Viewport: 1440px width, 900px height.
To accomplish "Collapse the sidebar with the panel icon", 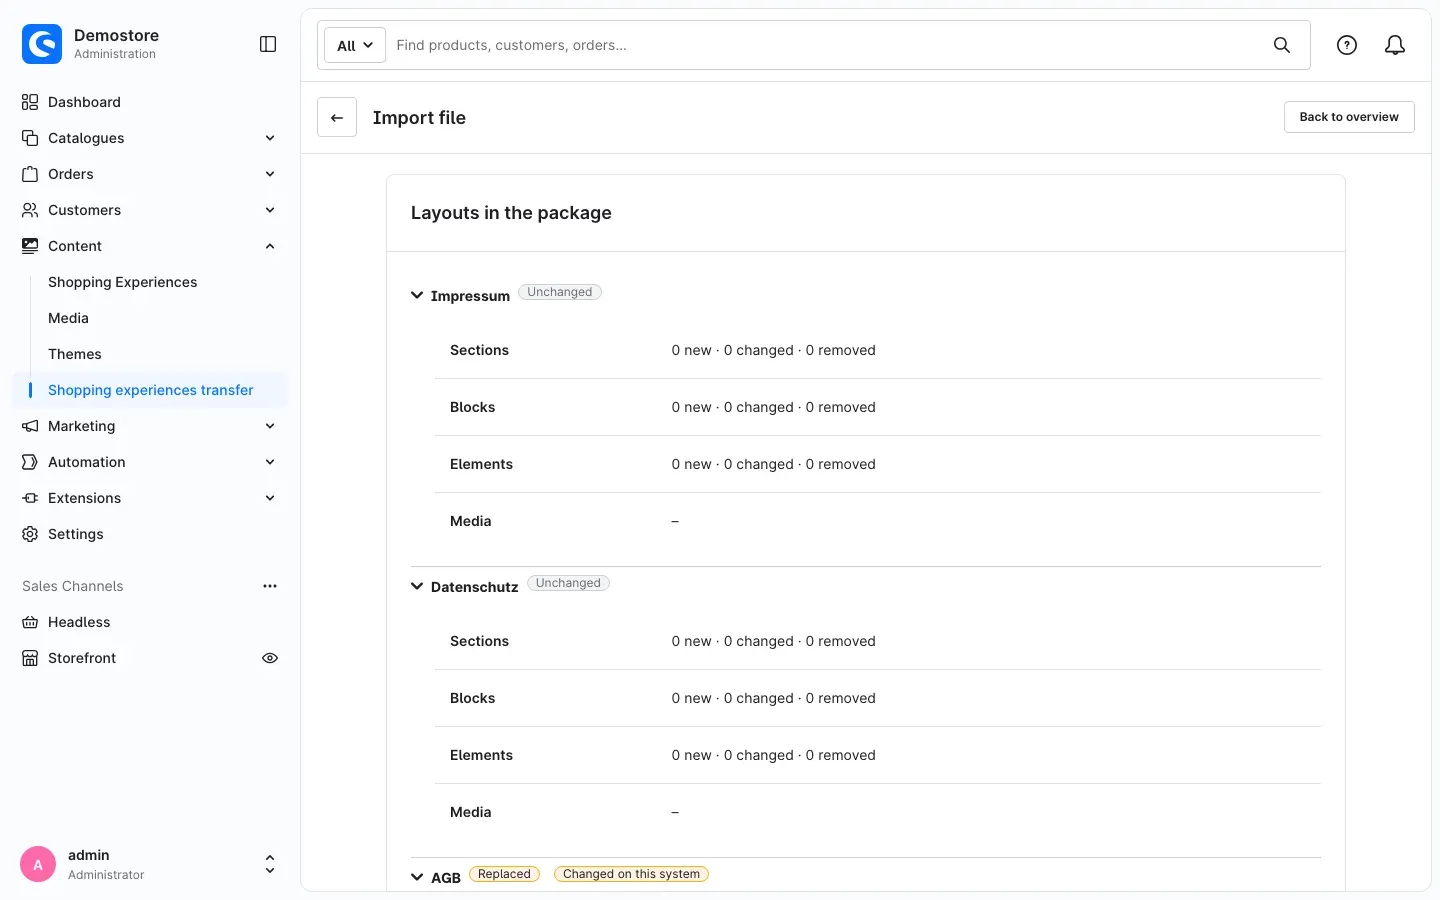I will click(x=268, y=44).
